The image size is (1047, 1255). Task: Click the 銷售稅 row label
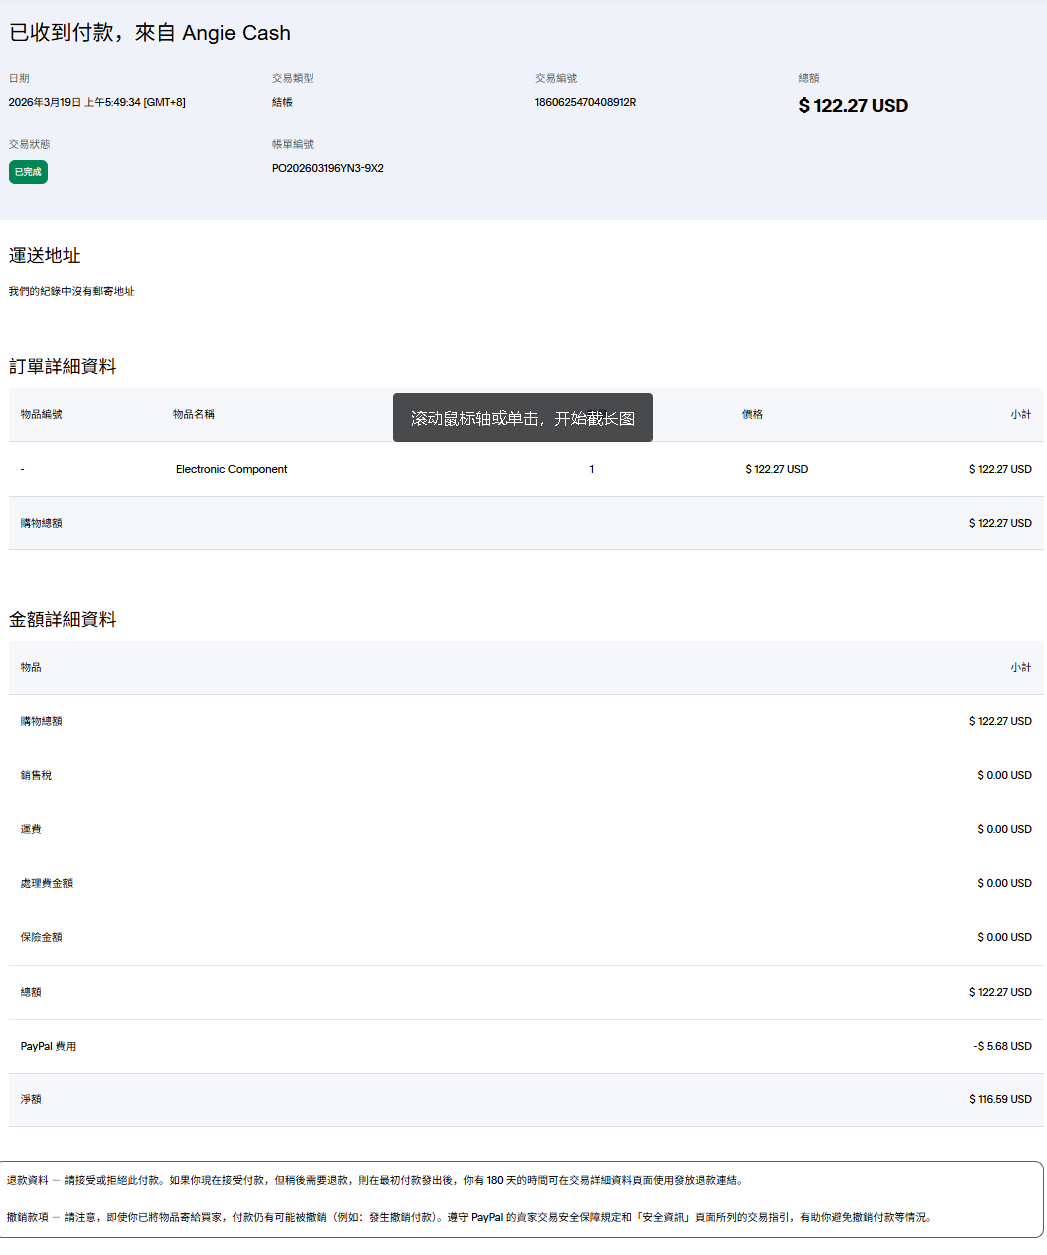point(36,775)
